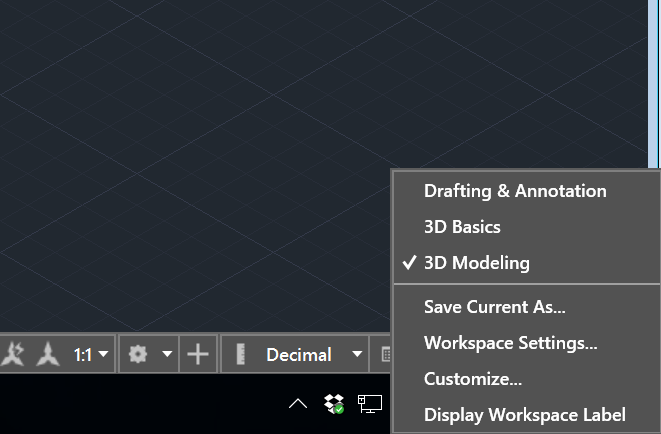This screenshot has width=661, height=434.
Task: Click the annotation monitor plus icon
Action: pyautogui.click(x=198, y=354)
